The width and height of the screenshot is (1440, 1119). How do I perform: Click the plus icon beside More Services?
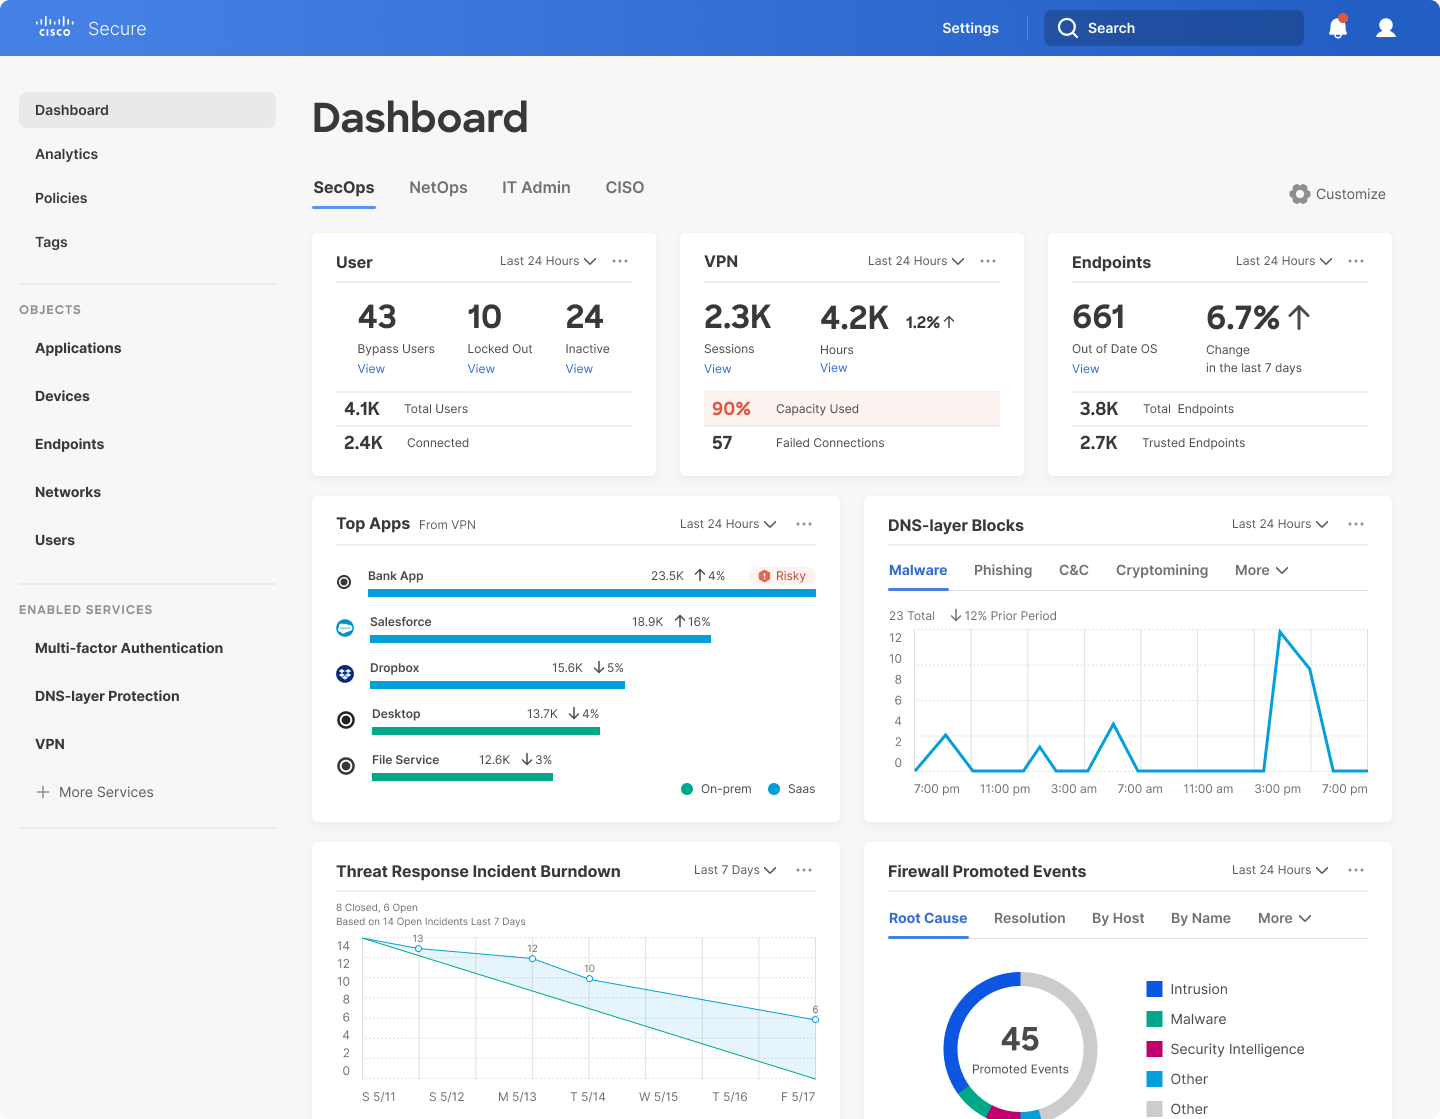(x=43, y=792)
